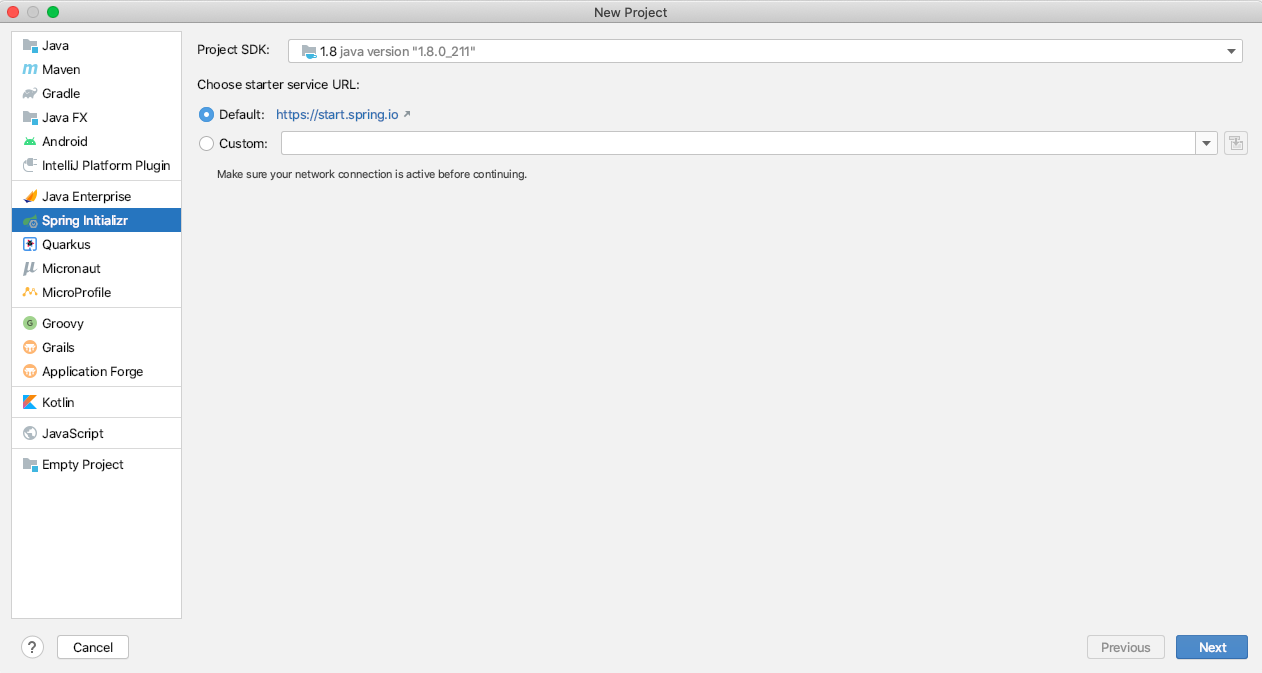This screenshot has height=673, width=1262.
Task: Click the MicroProfile wave icon
Action: [x=30, y=292]
